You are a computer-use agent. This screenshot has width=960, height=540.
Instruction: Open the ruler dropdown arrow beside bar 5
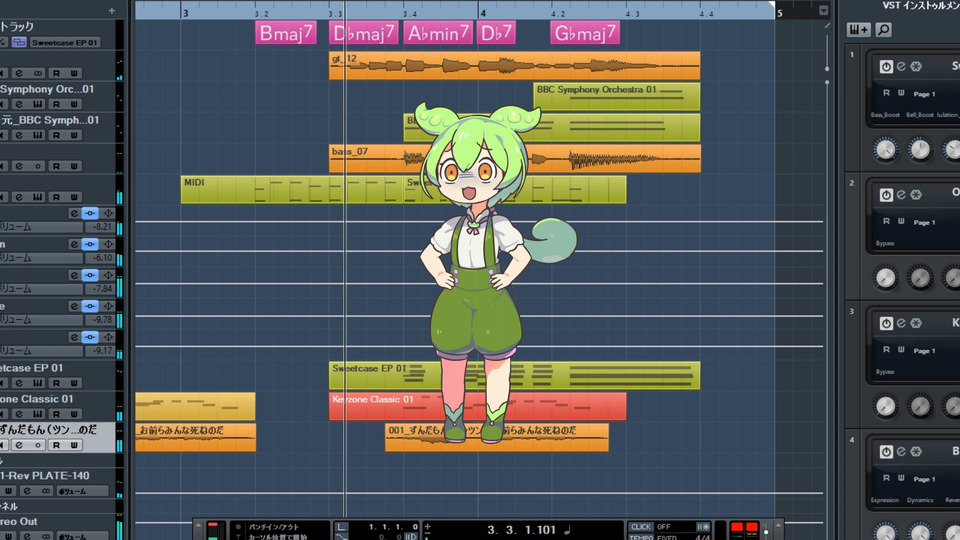pos(823,10)
